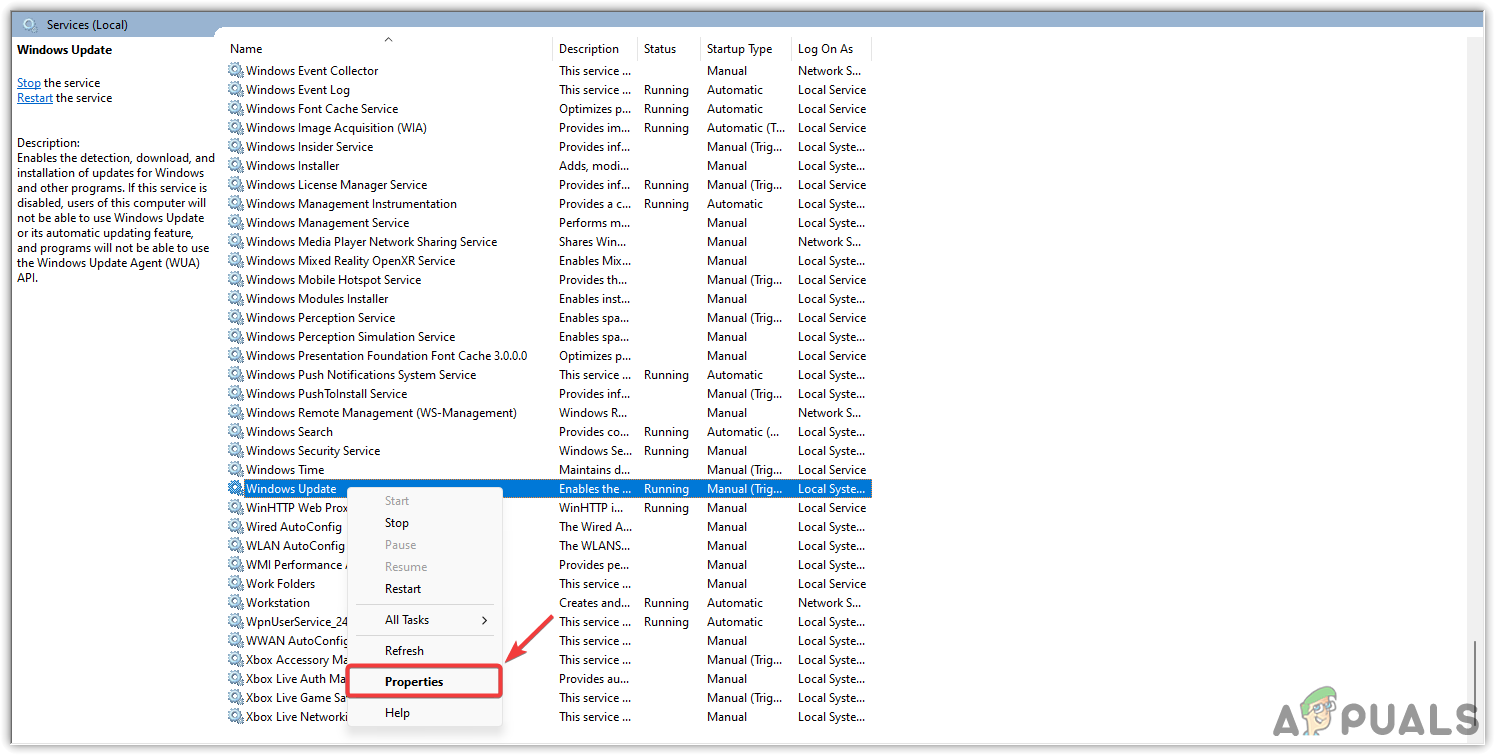Click the Windows Image Acquisition (WIA) icon
This screenshot has width=1495, height=755.
click(236, 128)
